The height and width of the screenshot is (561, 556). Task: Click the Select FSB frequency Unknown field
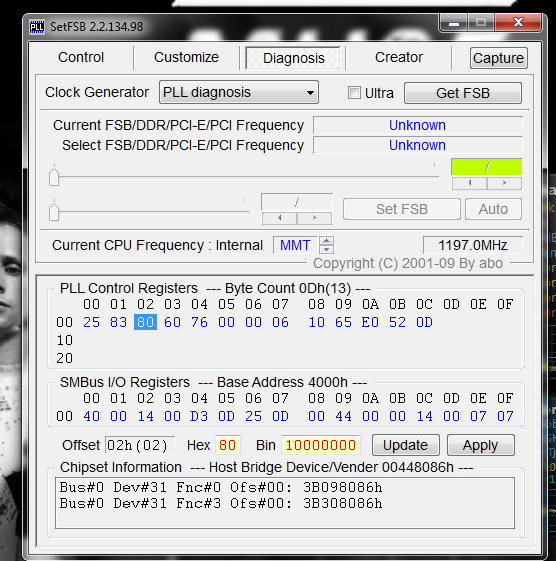[x=417, y=145]
